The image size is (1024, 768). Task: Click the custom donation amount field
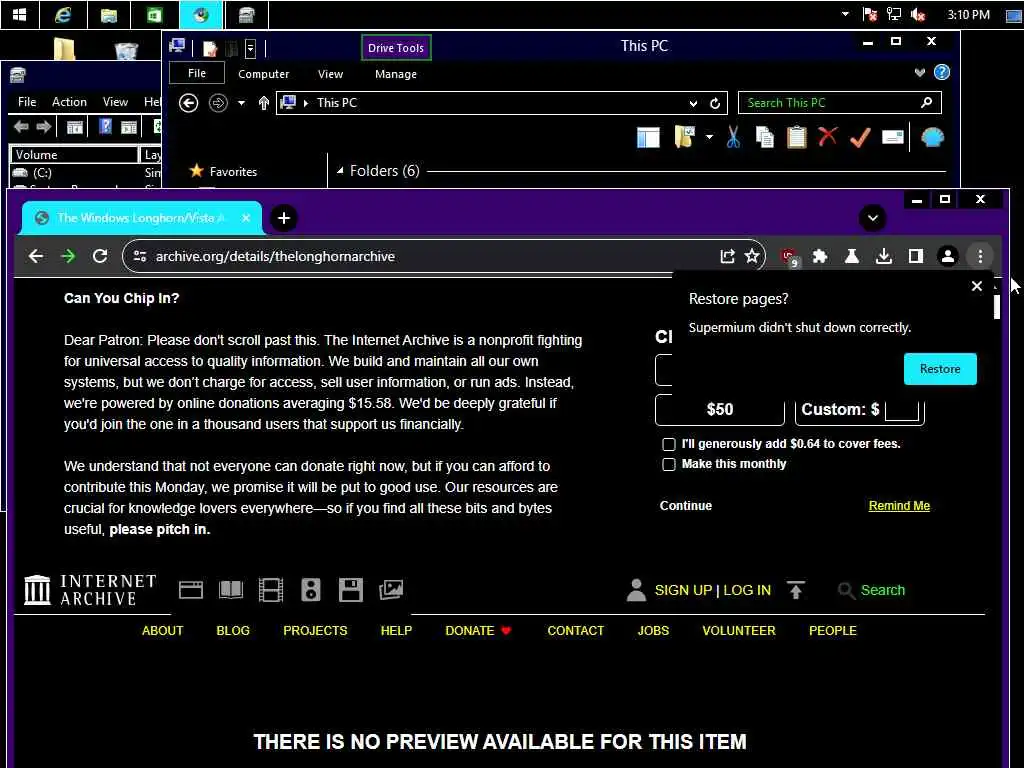point(902,410)
